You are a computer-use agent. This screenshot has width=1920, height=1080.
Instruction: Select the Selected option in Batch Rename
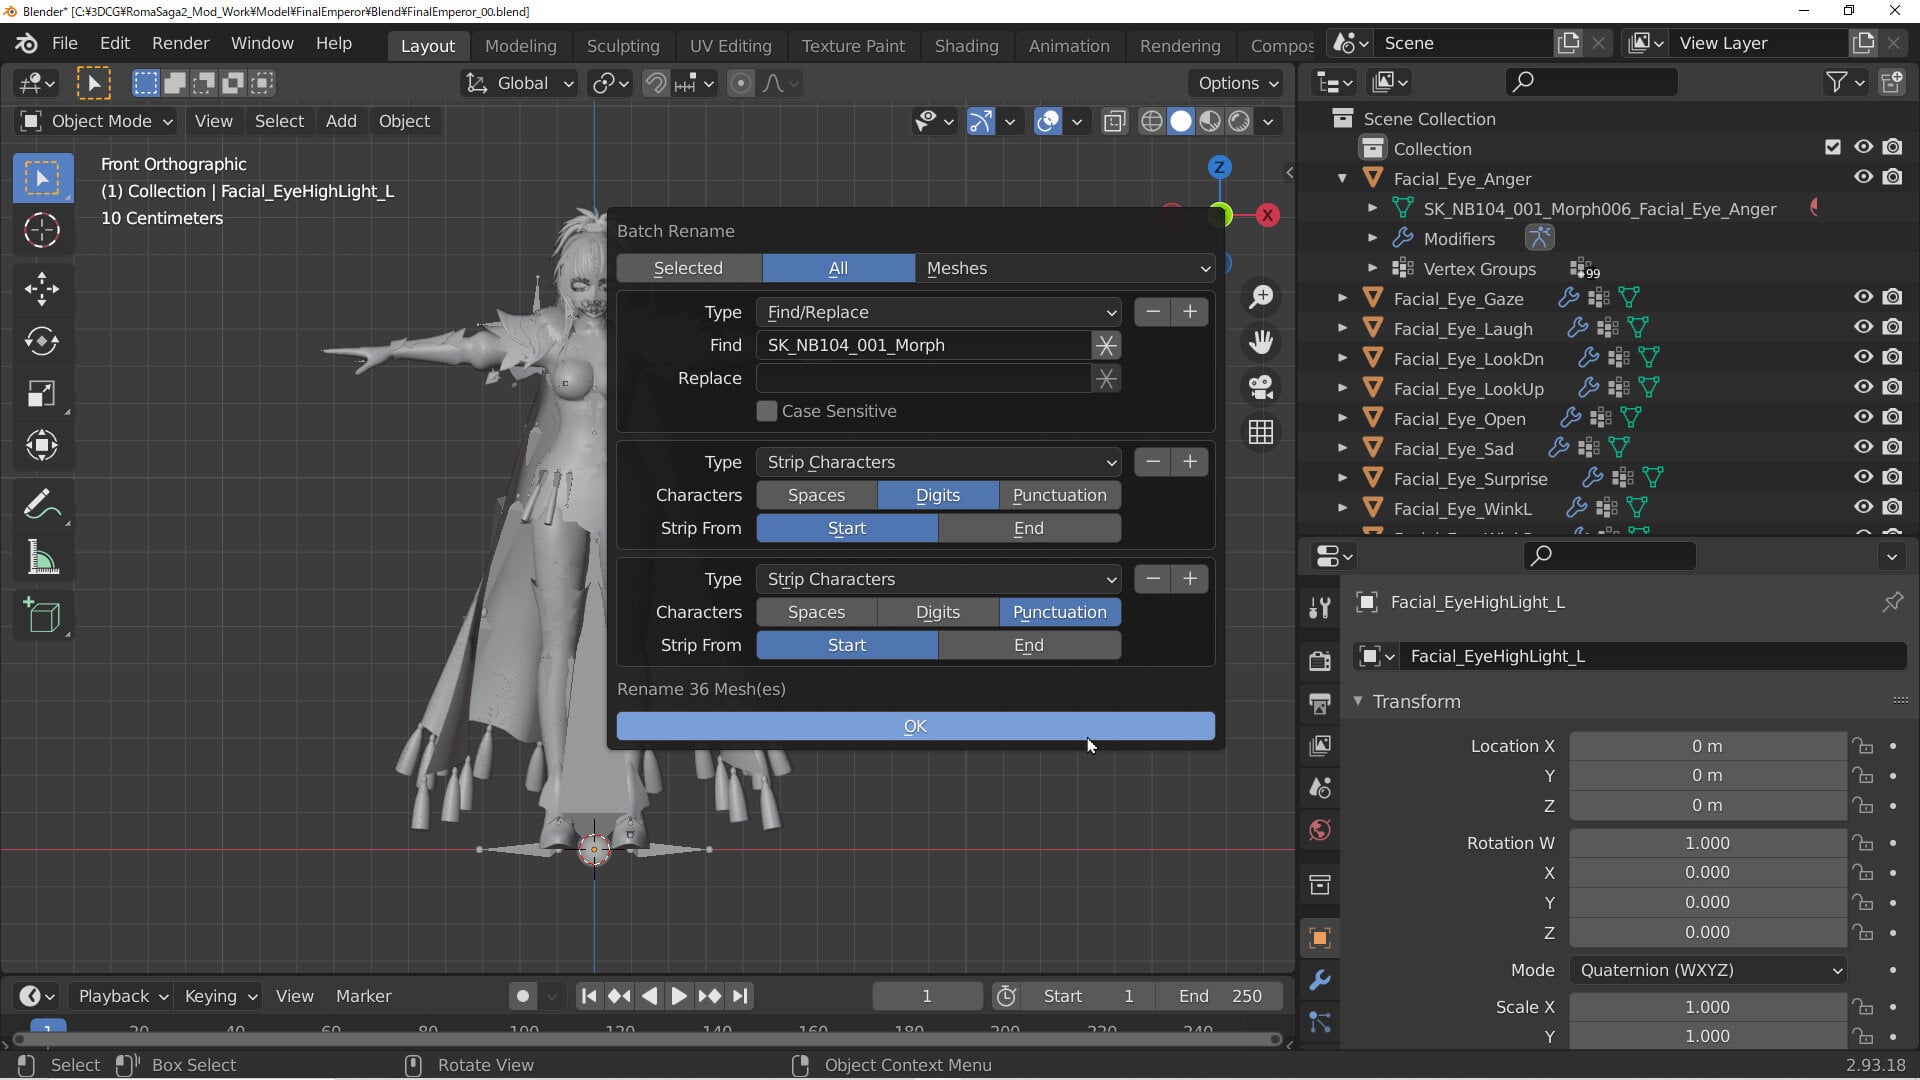(x=688, y=268)
